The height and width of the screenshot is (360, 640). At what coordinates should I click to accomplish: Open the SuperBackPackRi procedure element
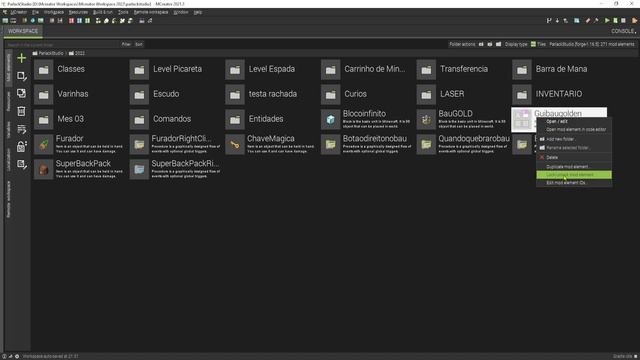(175, 169)
